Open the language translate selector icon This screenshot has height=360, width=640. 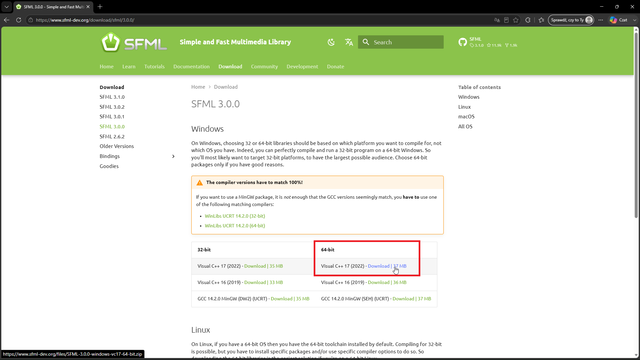[x=349, y=42]
